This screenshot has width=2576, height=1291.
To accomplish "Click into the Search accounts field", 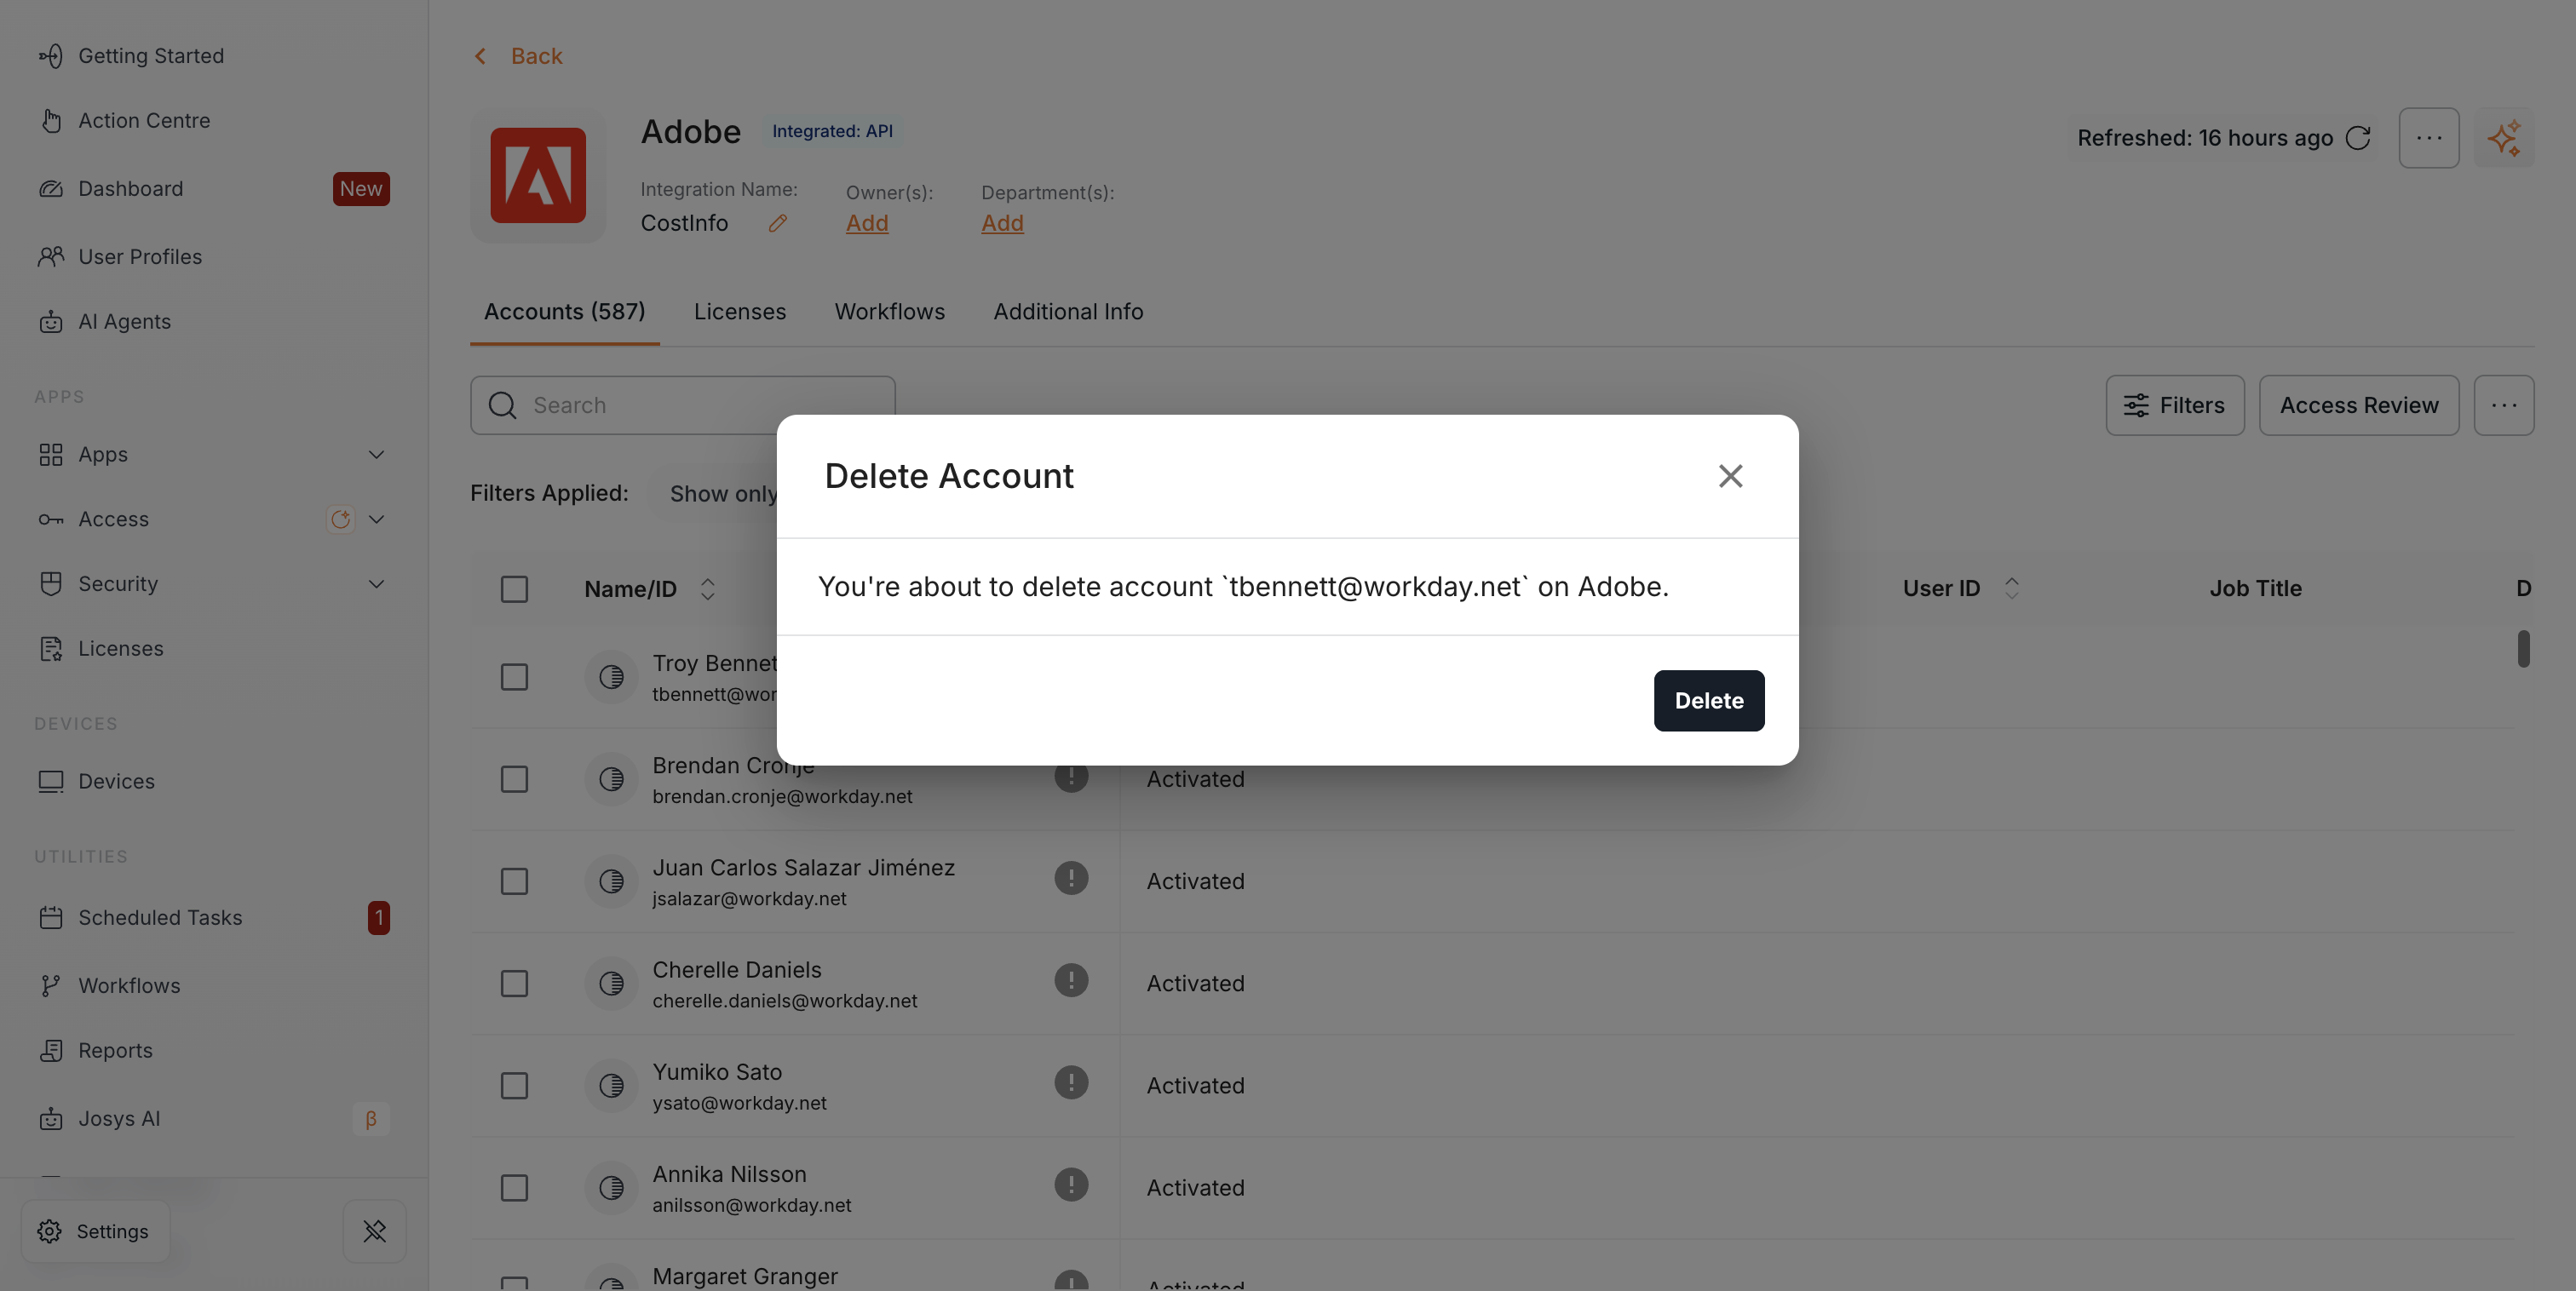I will pos(683,406).
